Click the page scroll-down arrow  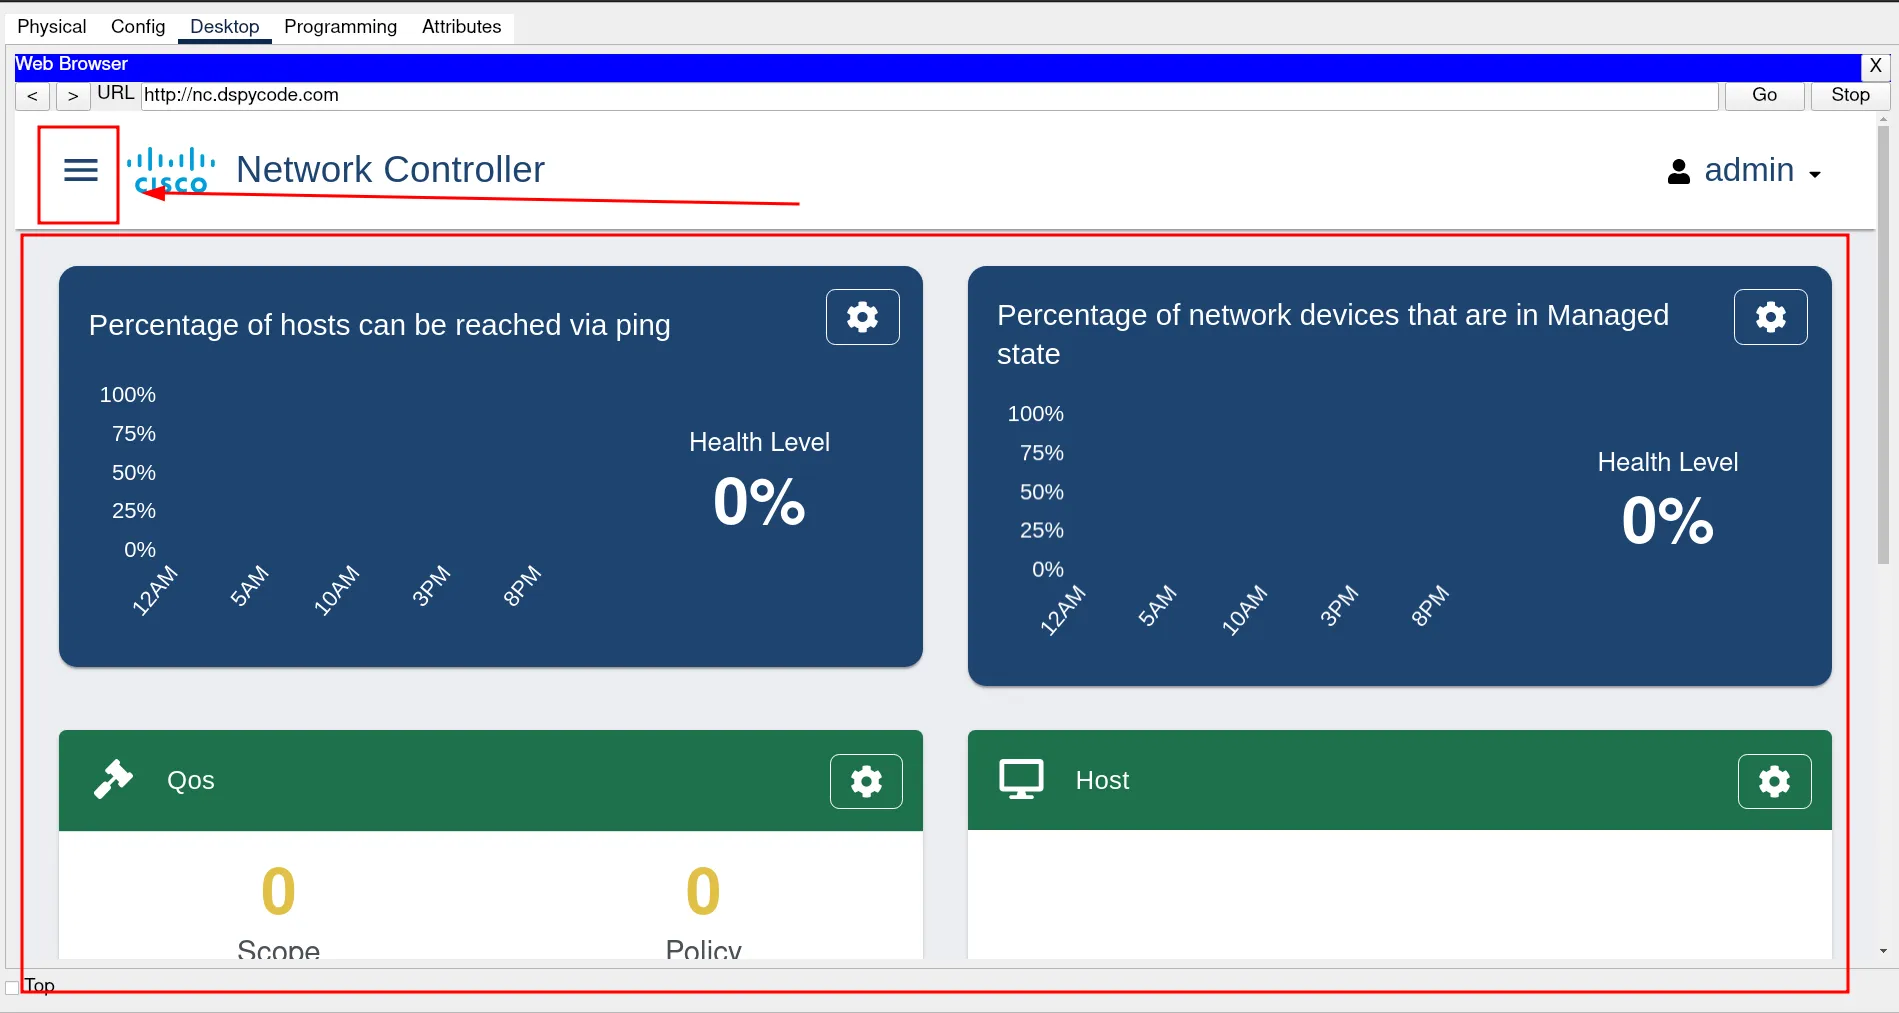pos(1883,951)
